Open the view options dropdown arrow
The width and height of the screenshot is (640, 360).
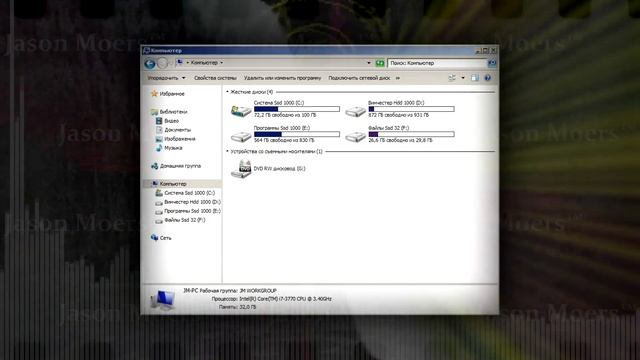(463, 78)
